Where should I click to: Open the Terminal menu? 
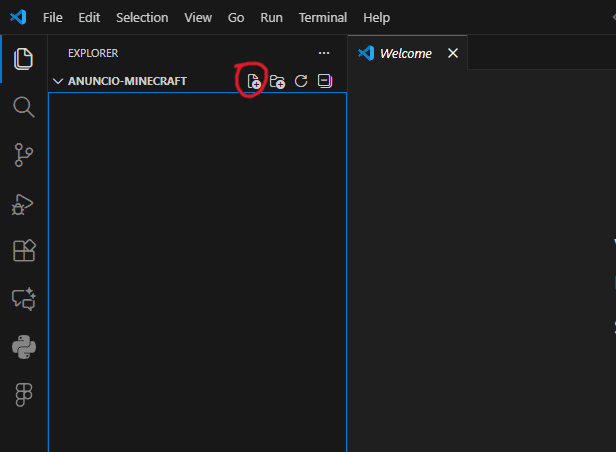(323, 18)
